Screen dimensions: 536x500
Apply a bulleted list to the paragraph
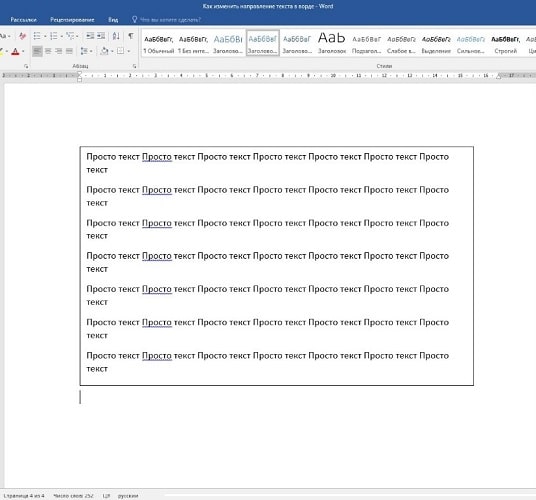(37, 36)
